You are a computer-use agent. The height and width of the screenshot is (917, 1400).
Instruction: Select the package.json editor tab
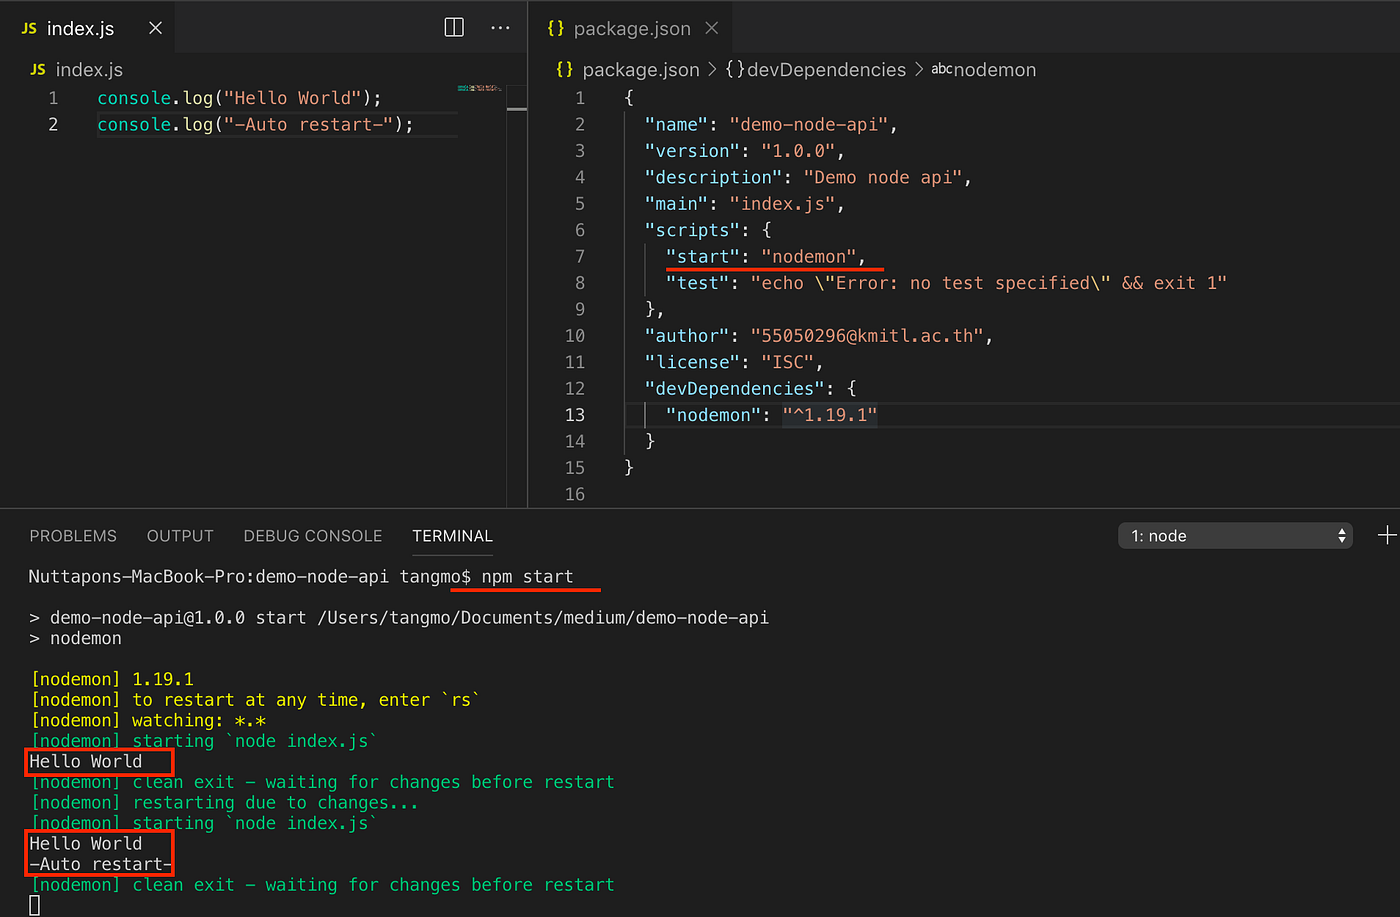pos(635,28)
